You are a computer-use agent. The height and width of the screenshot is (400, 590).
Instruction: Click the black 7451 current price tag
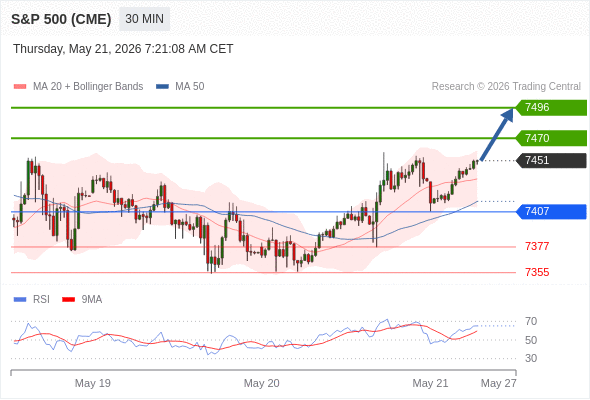(551, 160)
